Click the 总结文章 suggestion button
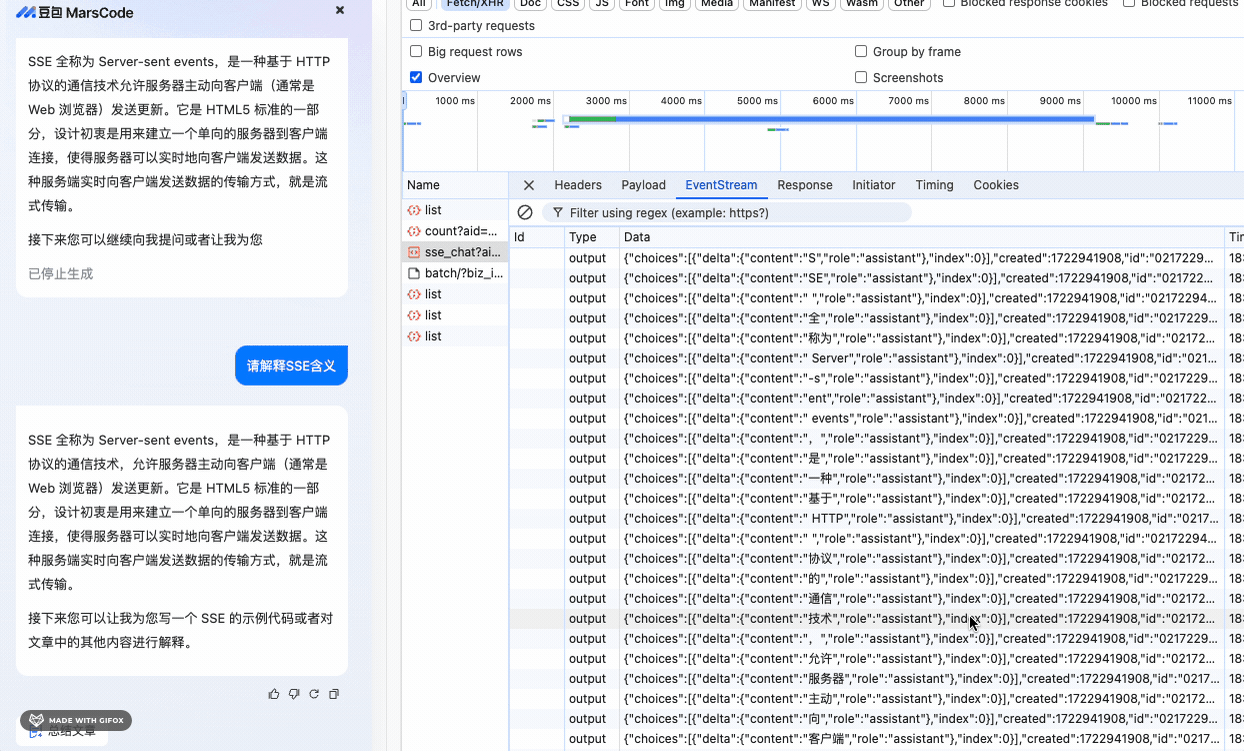1244x751 pixels. (64, 732)
